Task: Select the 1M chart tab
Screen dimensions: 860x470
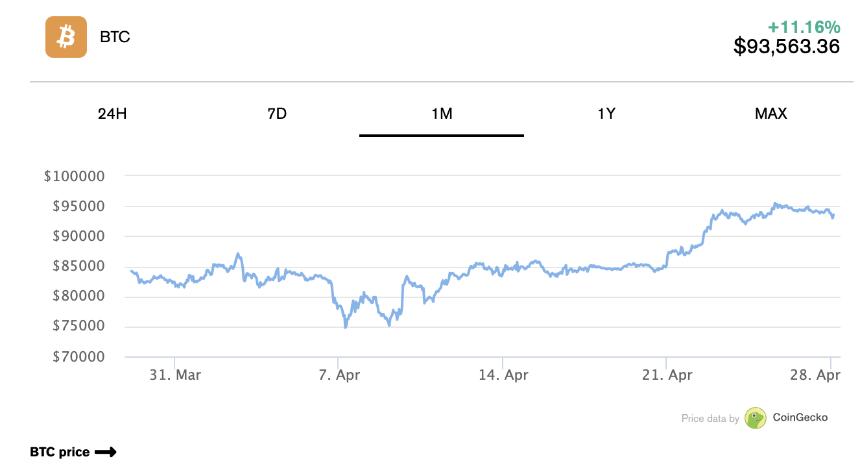Action: click(442, 114)
